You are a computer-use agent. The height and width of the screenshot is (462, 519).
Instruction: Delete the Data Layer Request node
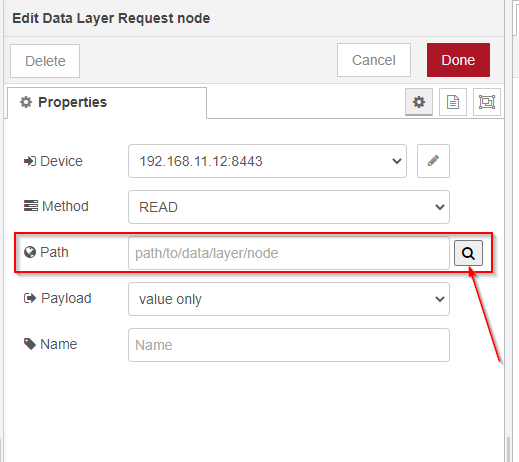click(x=45, y=61)
